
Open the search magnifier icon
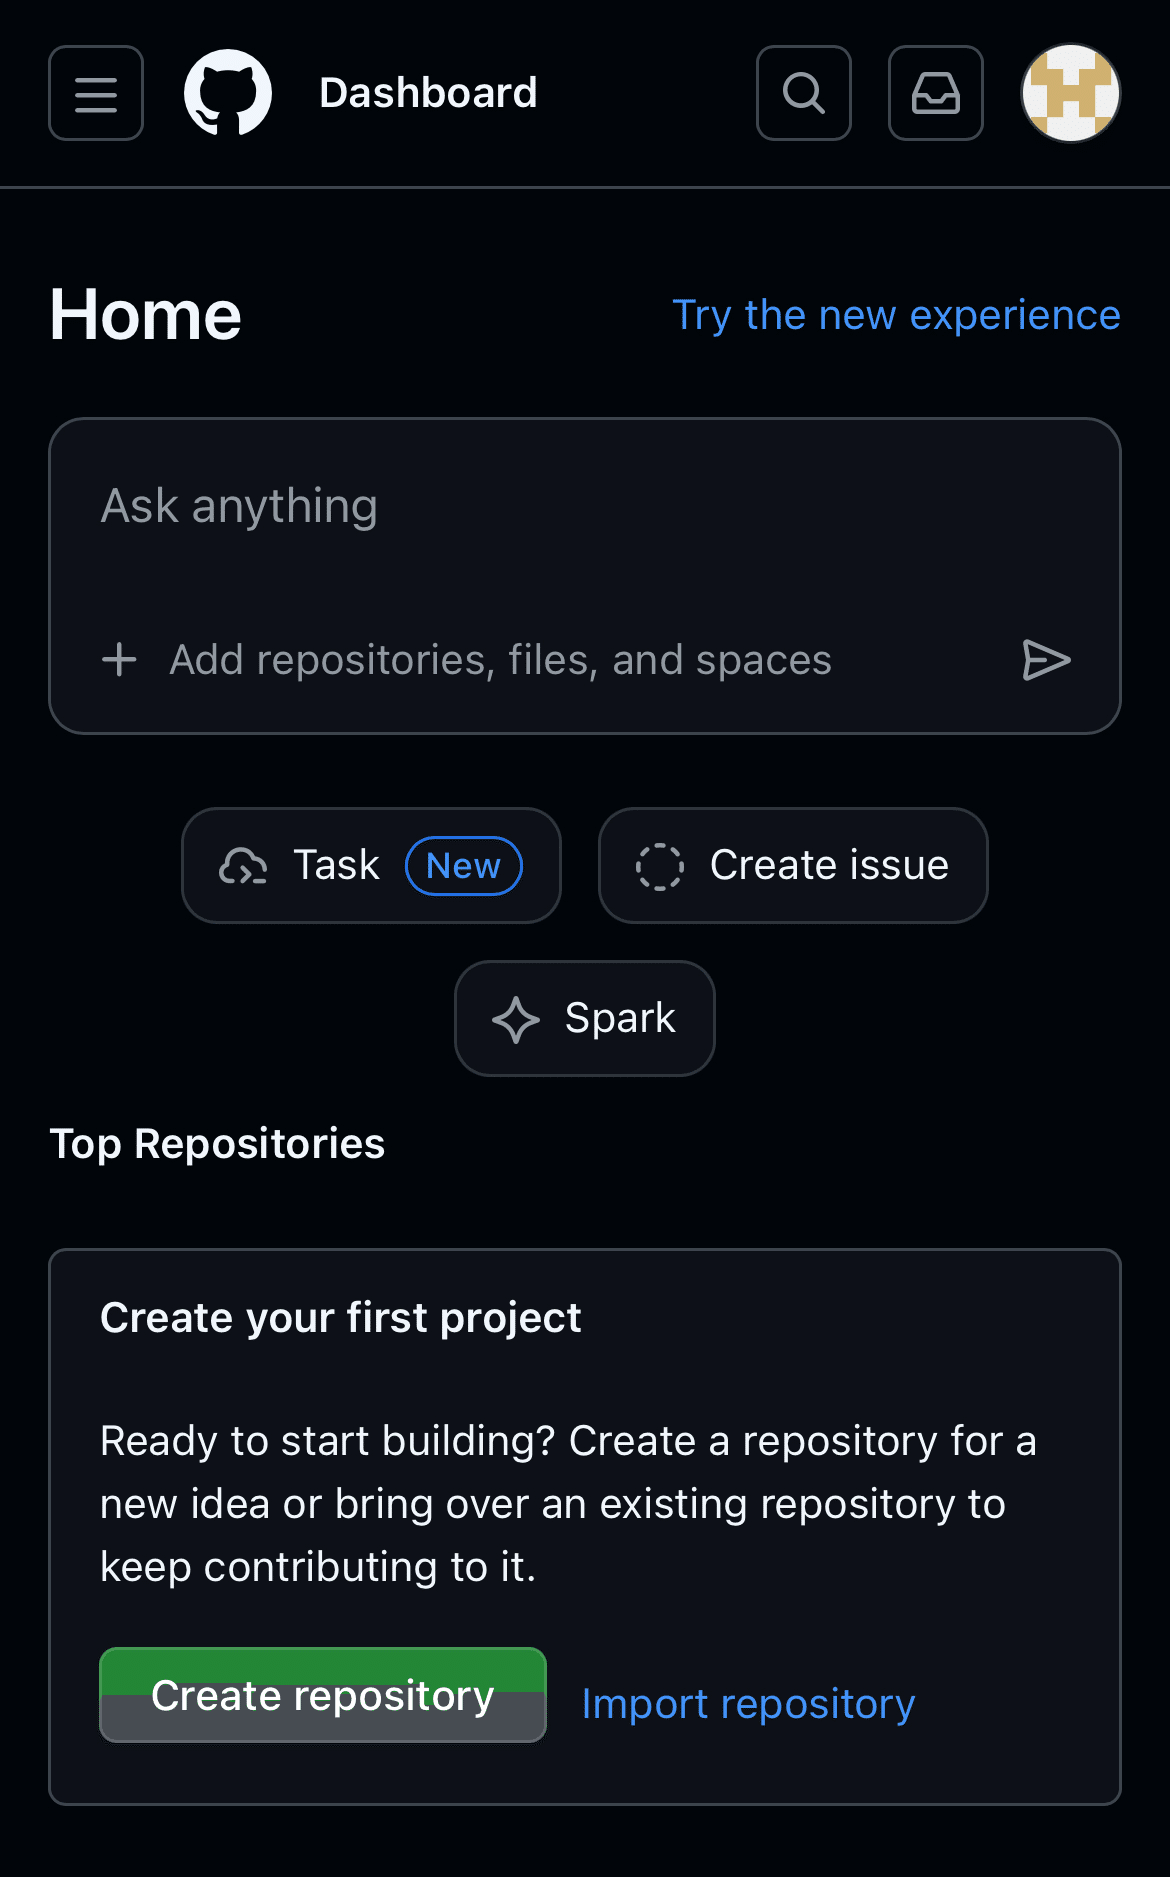804,93
